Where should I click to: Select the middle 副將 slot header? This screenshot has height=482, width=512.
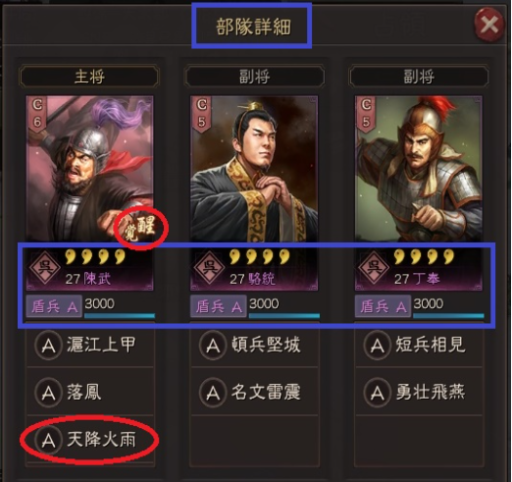(x=254, y=76)
